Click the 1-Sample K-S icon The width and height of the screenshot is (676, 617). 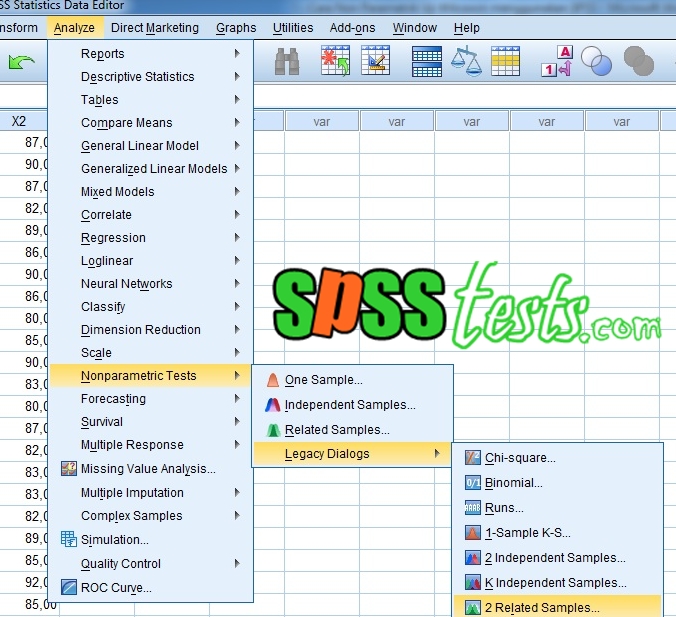click(473, 532)
